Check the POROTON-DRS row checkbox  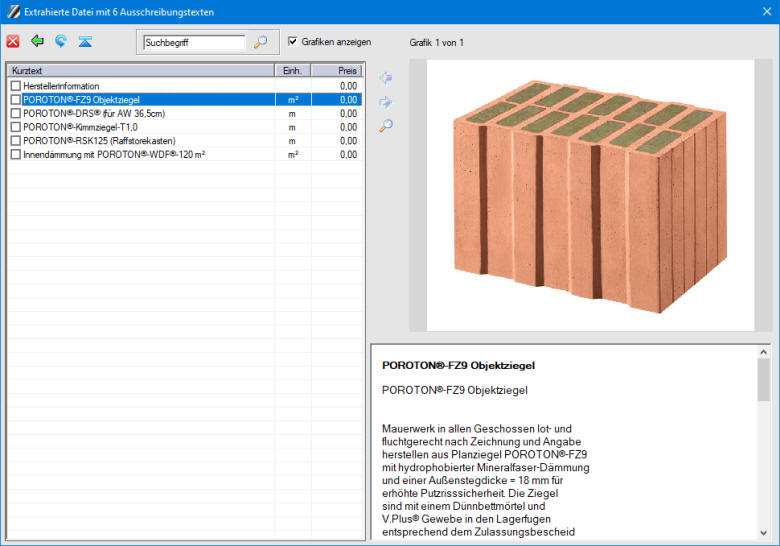coord(16,113)
